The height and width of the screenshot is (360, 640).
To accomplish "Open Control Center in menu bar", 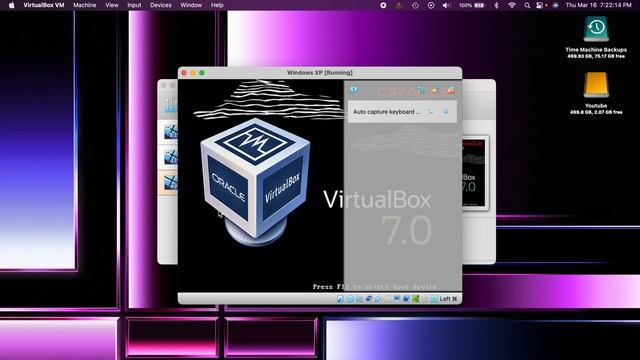I will pyautogui.click(x=539, y=5).
